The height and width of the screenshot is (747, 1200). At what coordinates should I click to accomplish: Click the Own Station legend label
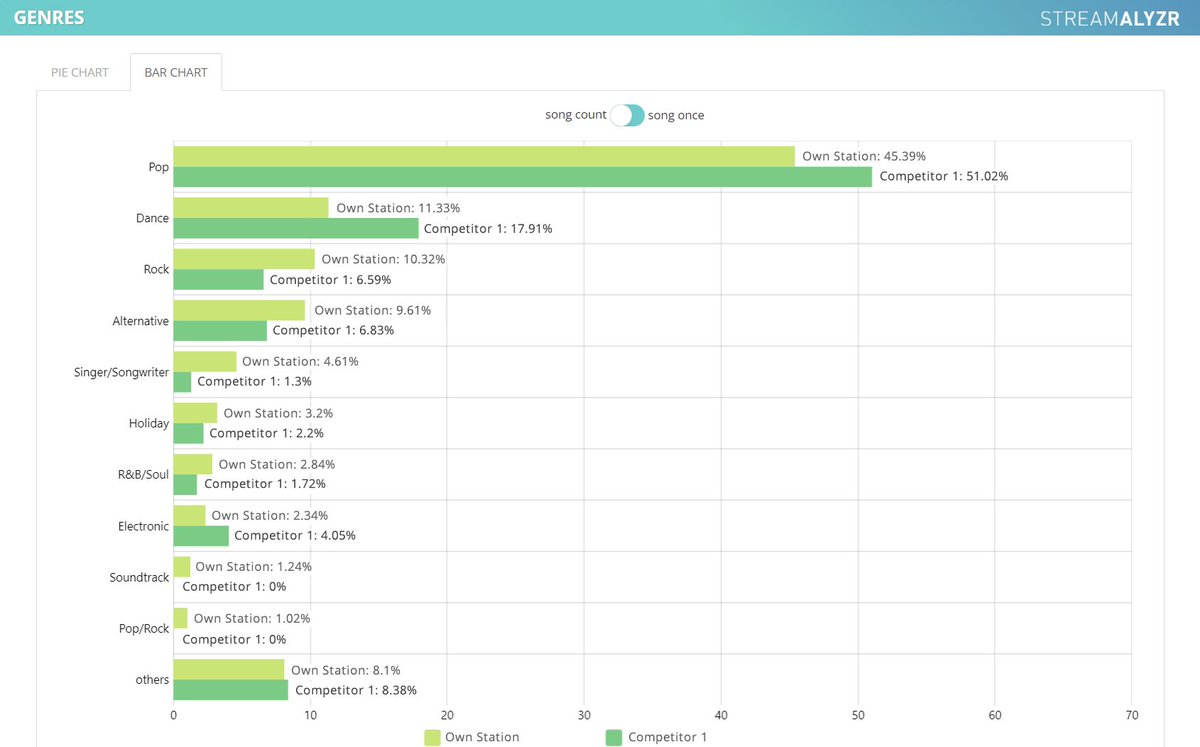click(482, 737)
